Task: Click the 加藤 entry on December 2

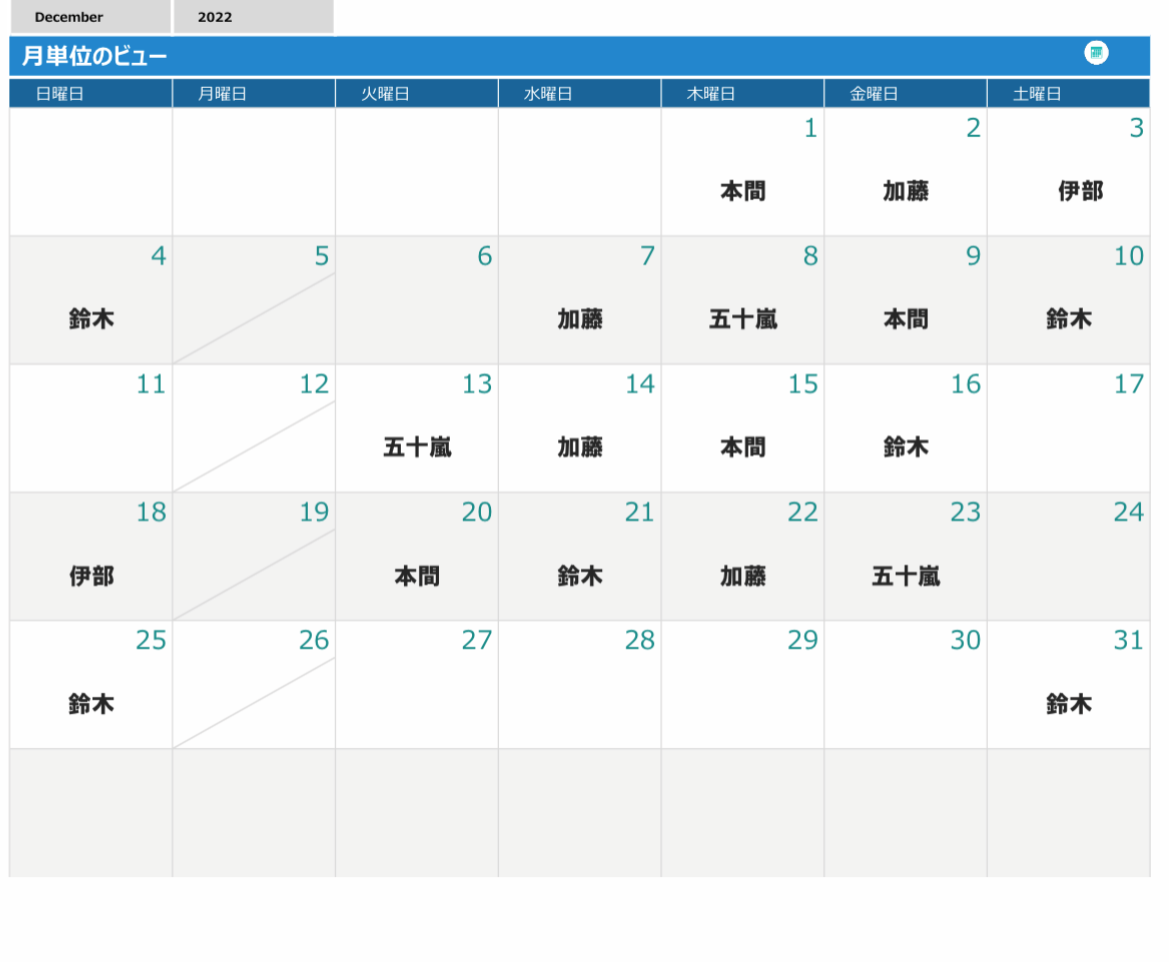Action: coord(906,191)
